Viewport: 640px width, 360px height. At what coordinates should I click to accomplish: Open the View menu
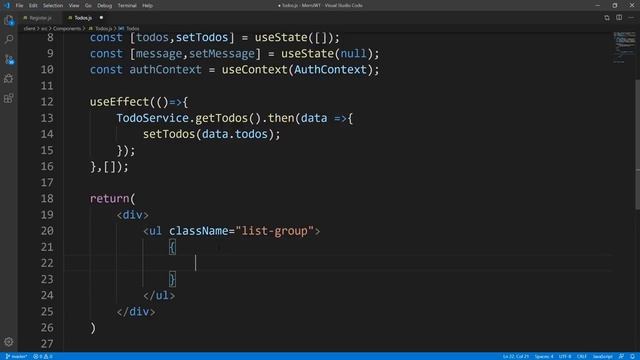coord(74,5)
